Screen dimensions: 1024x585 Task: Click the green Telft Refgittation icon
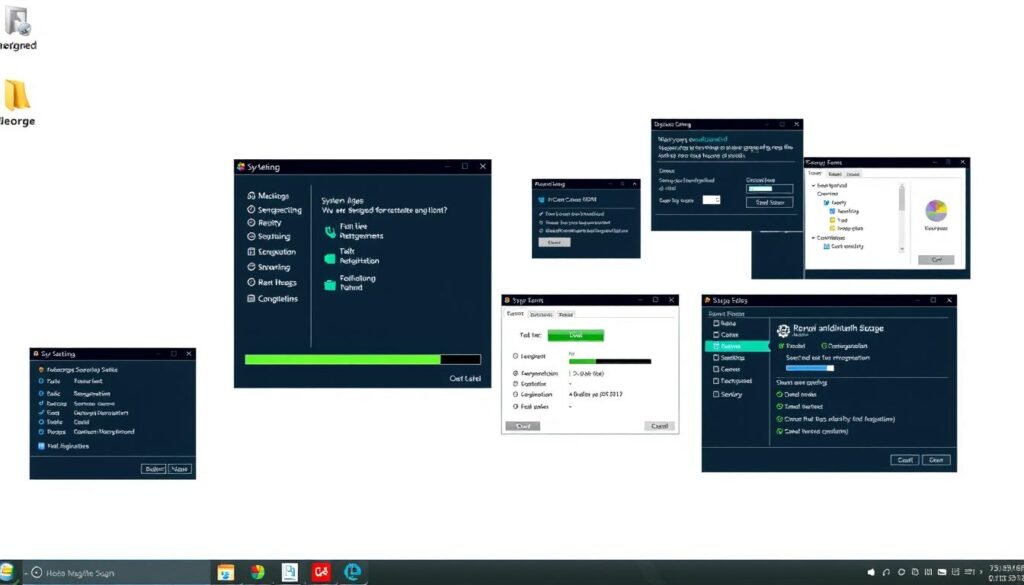pyautogui.click(x=330, y=259)
